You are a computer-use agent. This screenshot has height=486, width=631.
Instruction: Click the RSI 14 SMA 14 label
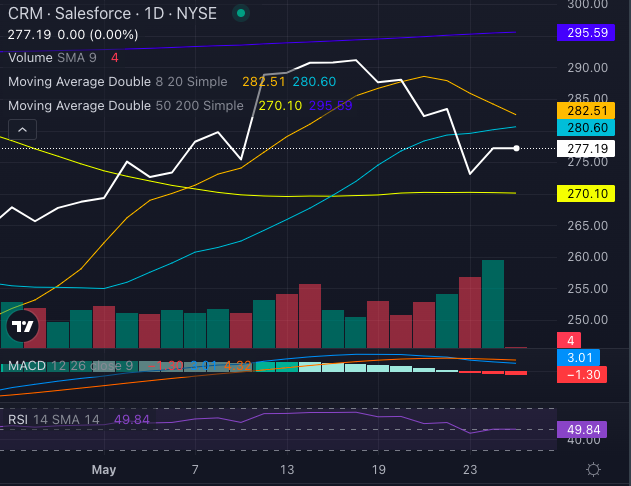(54, 420)
